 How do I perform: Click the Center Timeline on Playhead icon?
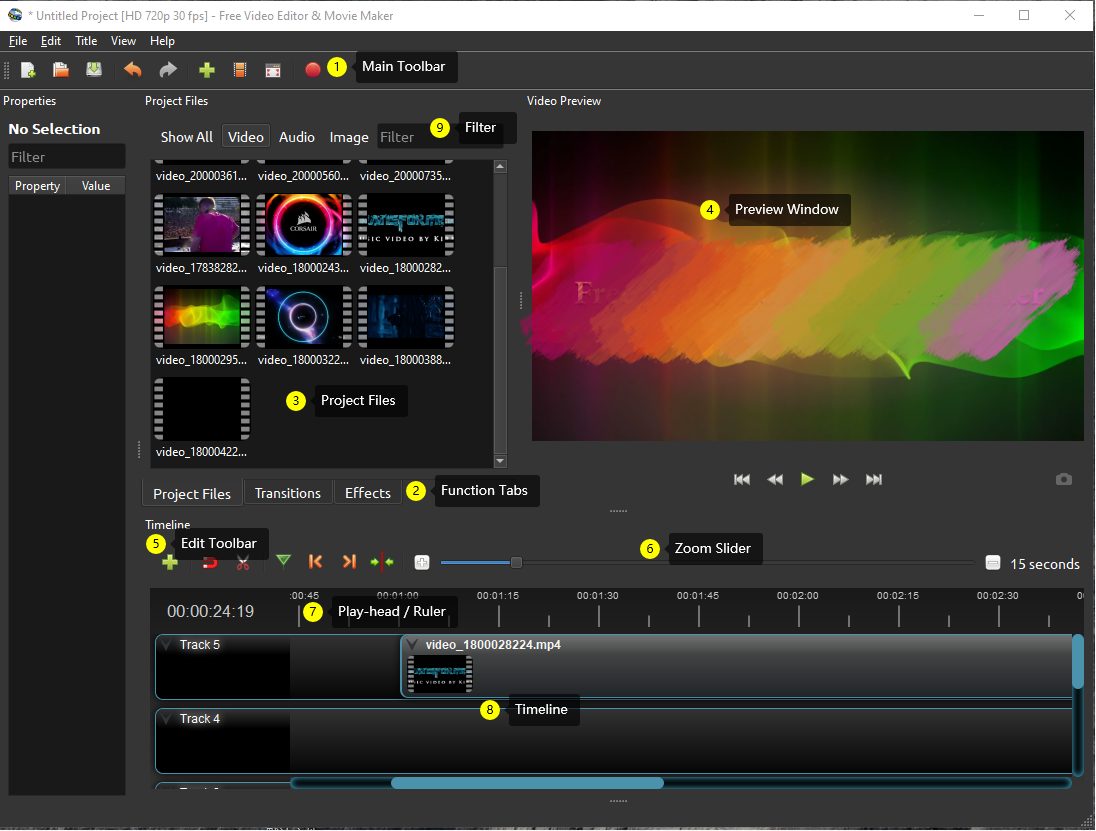point(382,563)
